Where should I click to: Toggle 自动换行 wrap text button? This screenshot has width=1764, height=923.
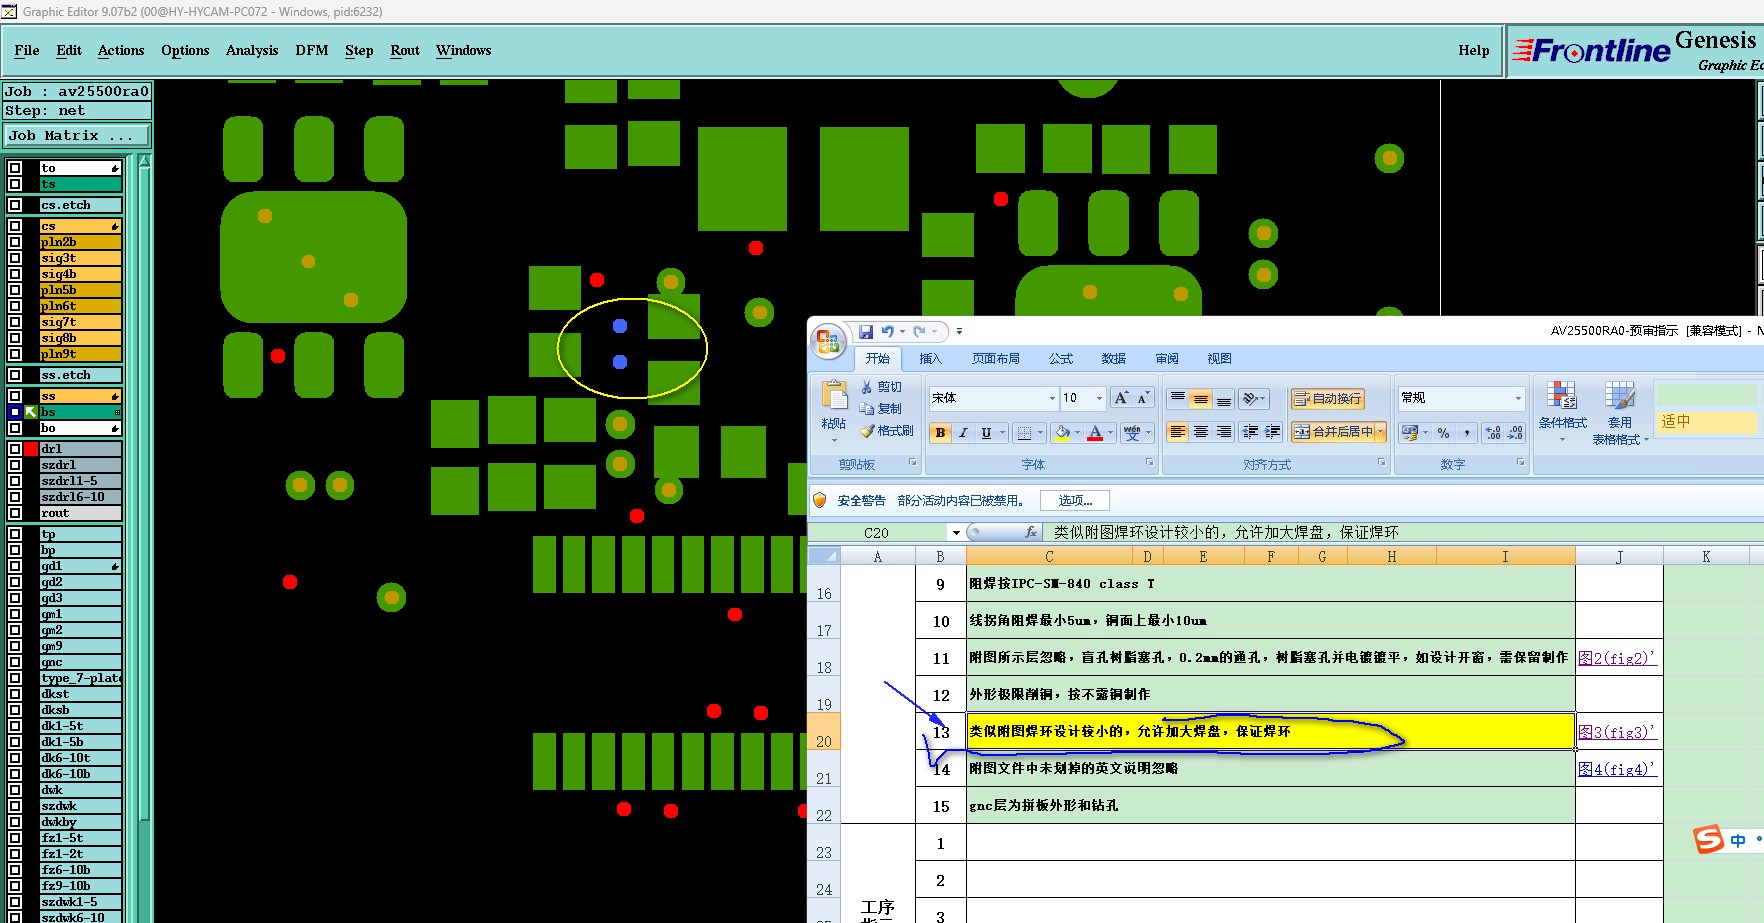pyautogui.click(x=1328, y=399)
